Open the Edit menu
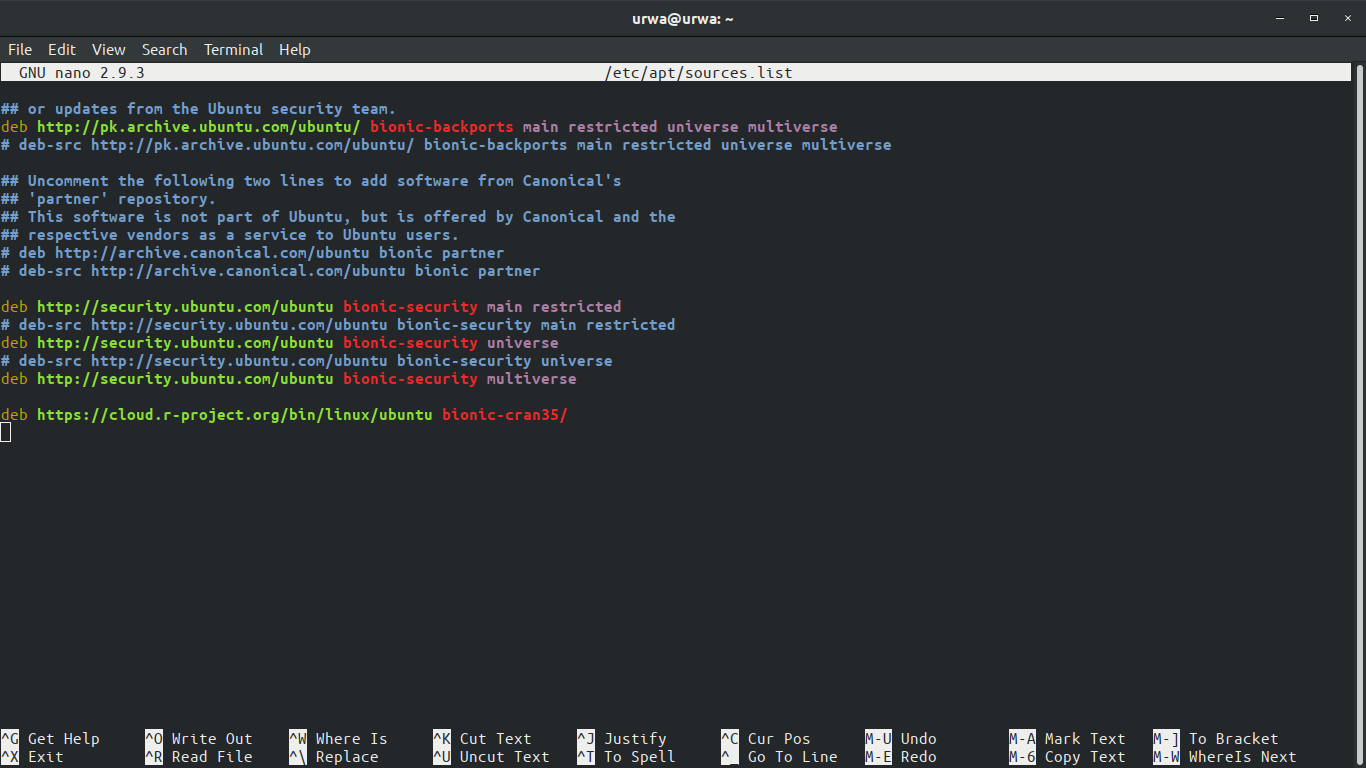Image resolution: width=1366 pixels, height=768 pixels. 62,49
